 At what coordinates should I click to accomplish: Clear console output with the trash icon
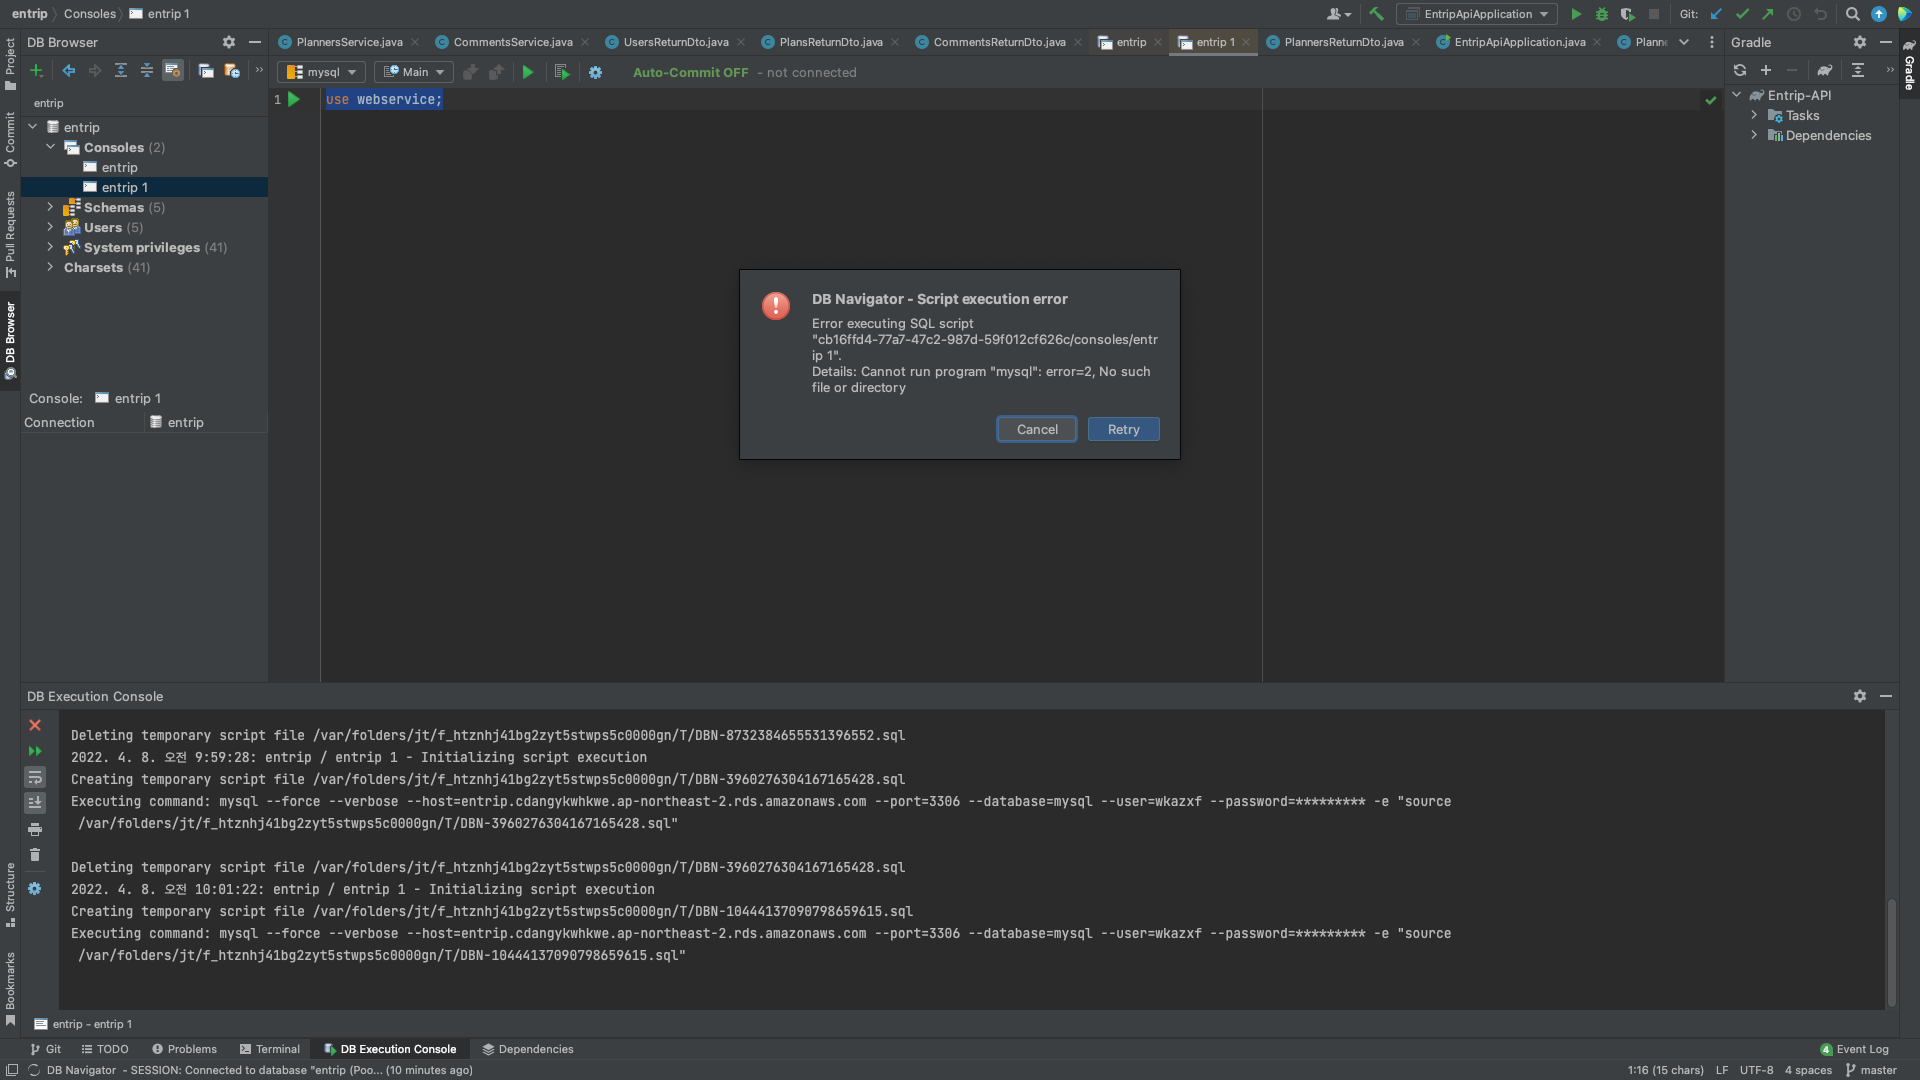(35, 855)
